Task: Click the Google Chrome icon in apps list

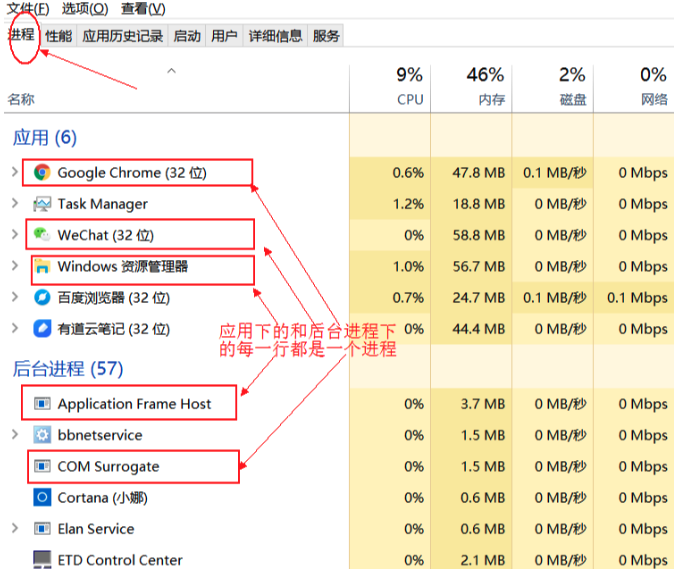Action: (x=42, y=172)
